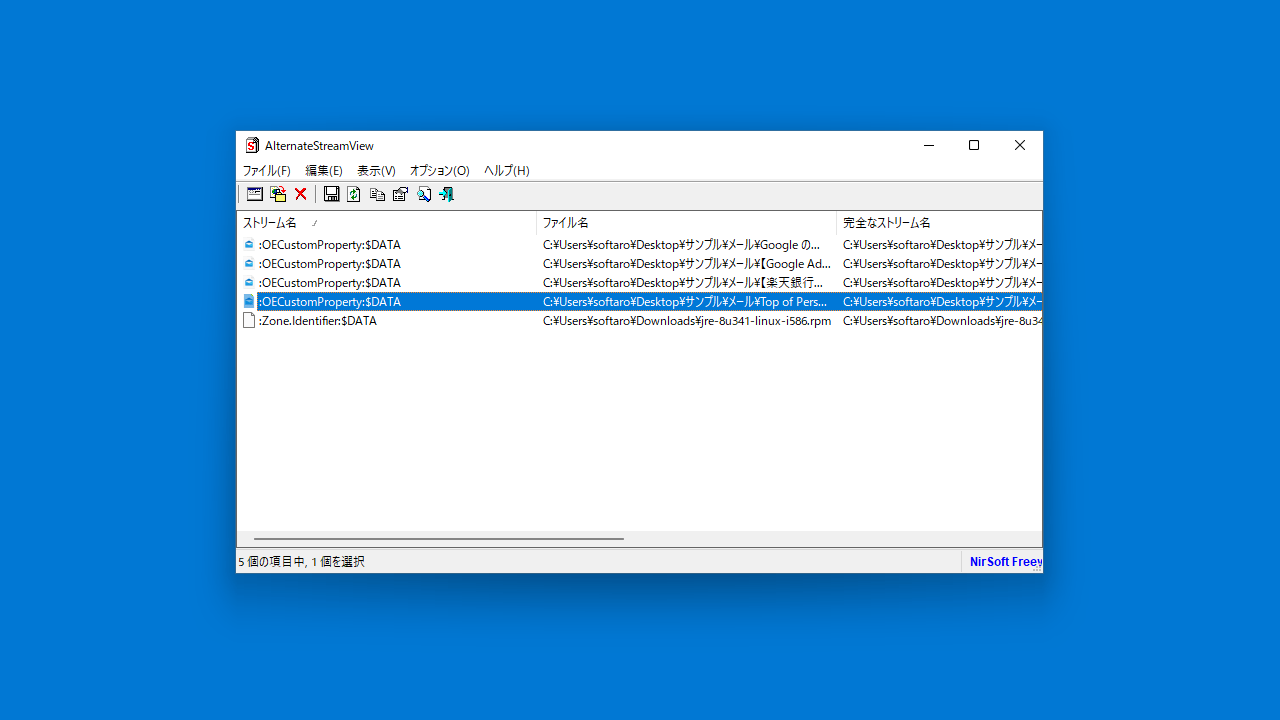Click the Find magnifier toolbar icon
This screenshot has width=1280, height=720.
[x=424, y=194]
